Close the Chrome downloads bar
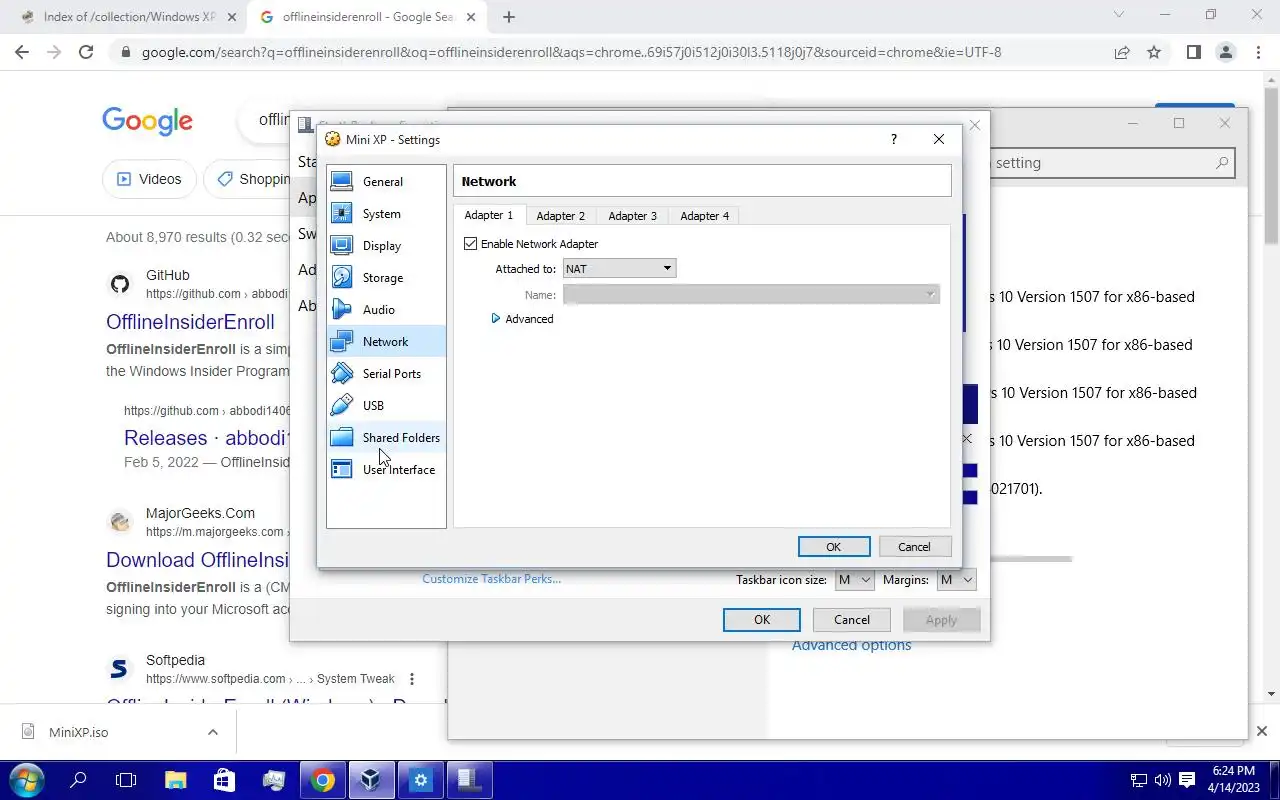This screenshot has width=1280, height=800. 1262,731
